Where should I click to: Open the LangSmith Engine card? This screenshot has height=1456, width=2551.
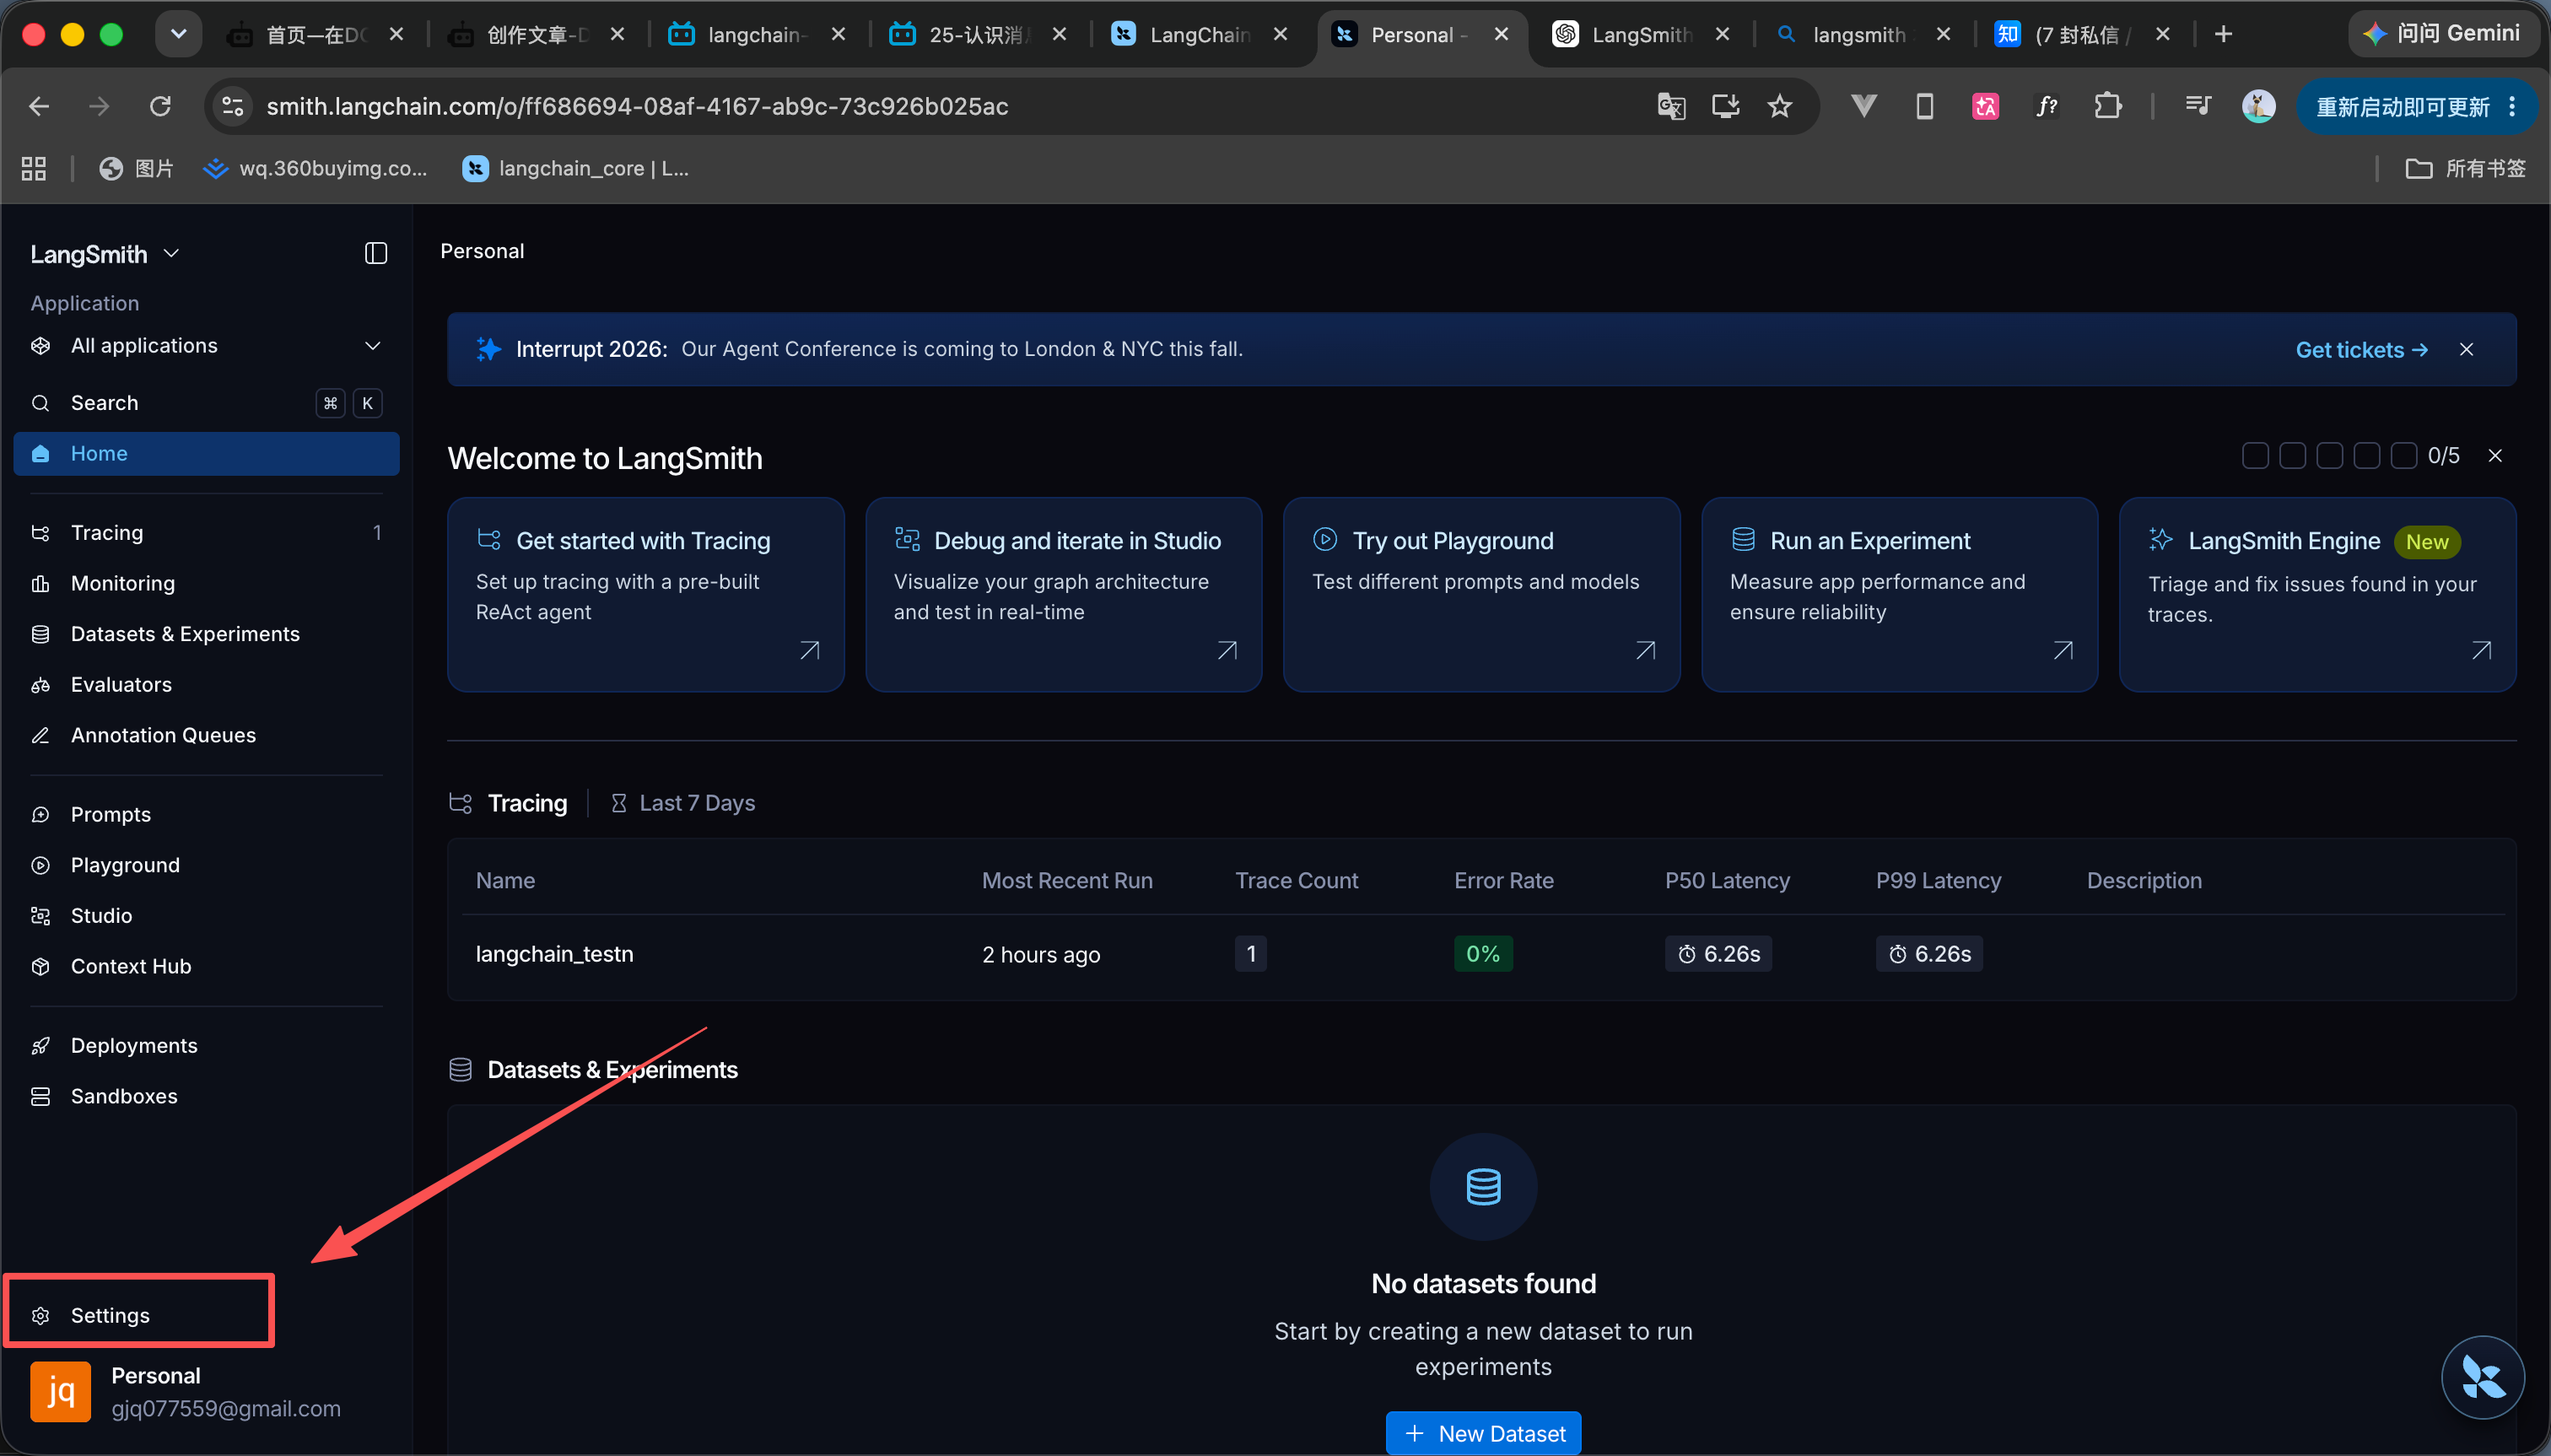click(2317, 594)
